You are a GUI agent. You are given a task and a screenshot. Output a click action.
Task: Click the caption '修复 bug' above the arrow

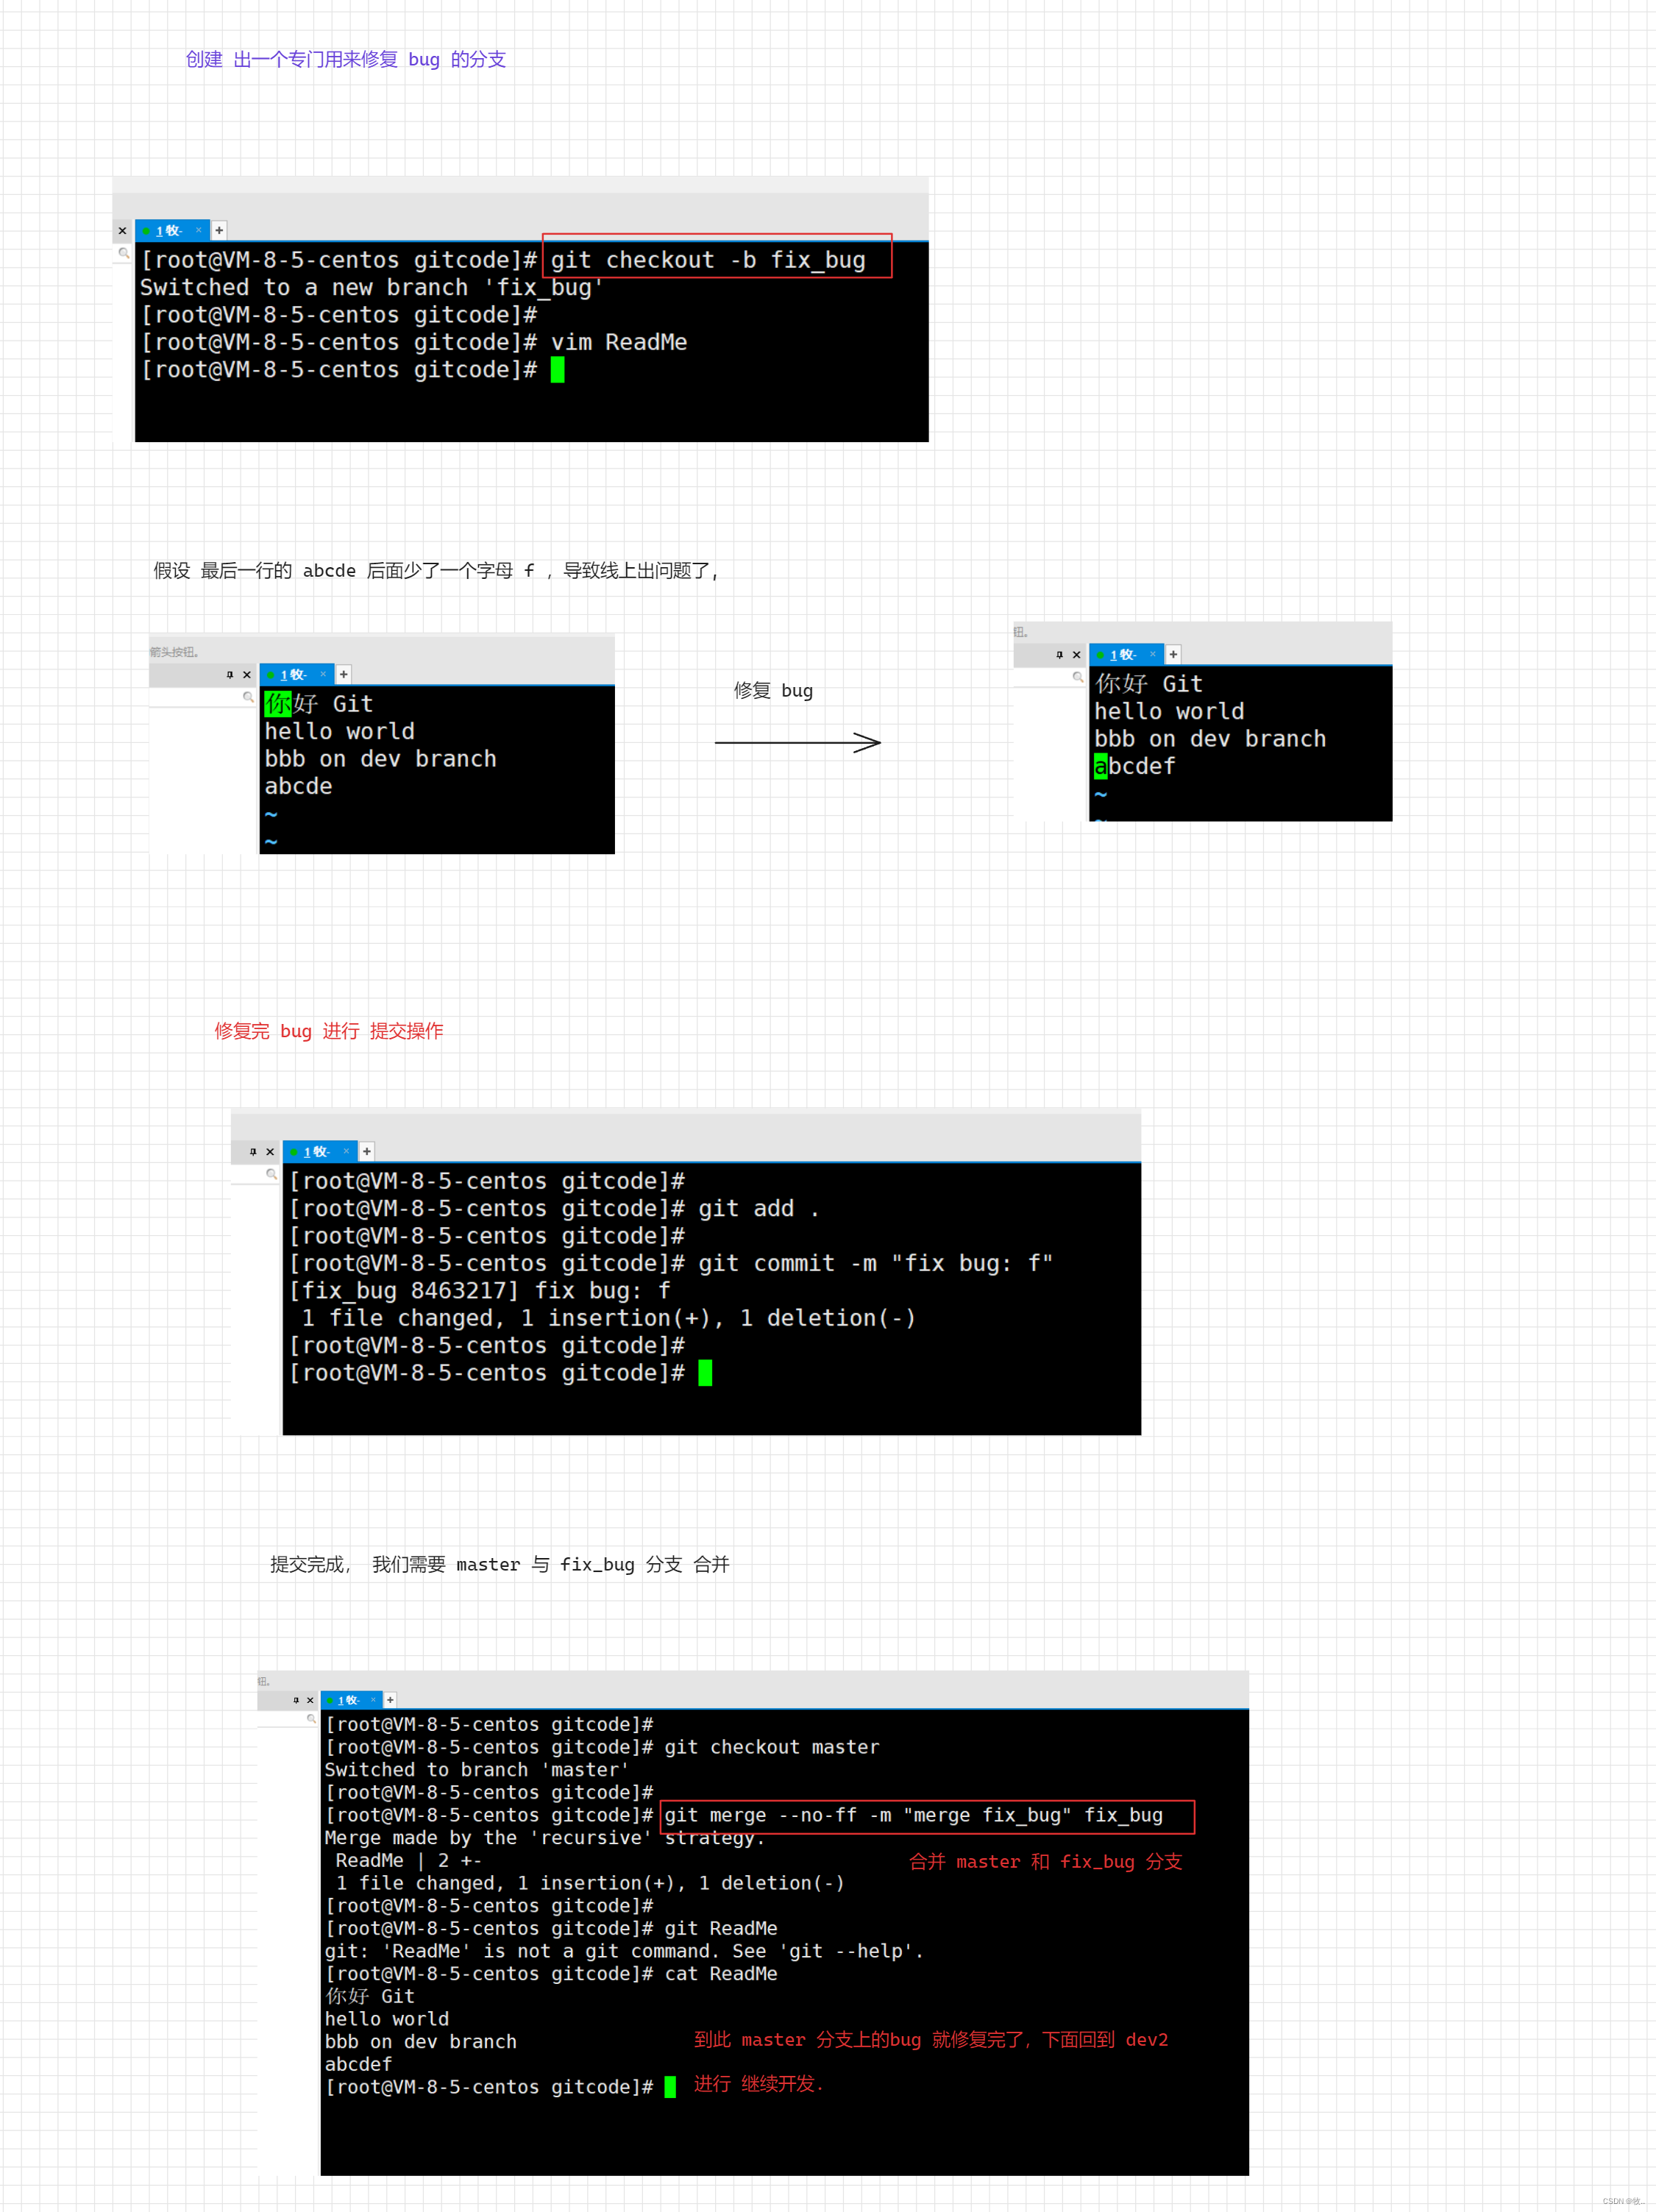pos(773,691)
